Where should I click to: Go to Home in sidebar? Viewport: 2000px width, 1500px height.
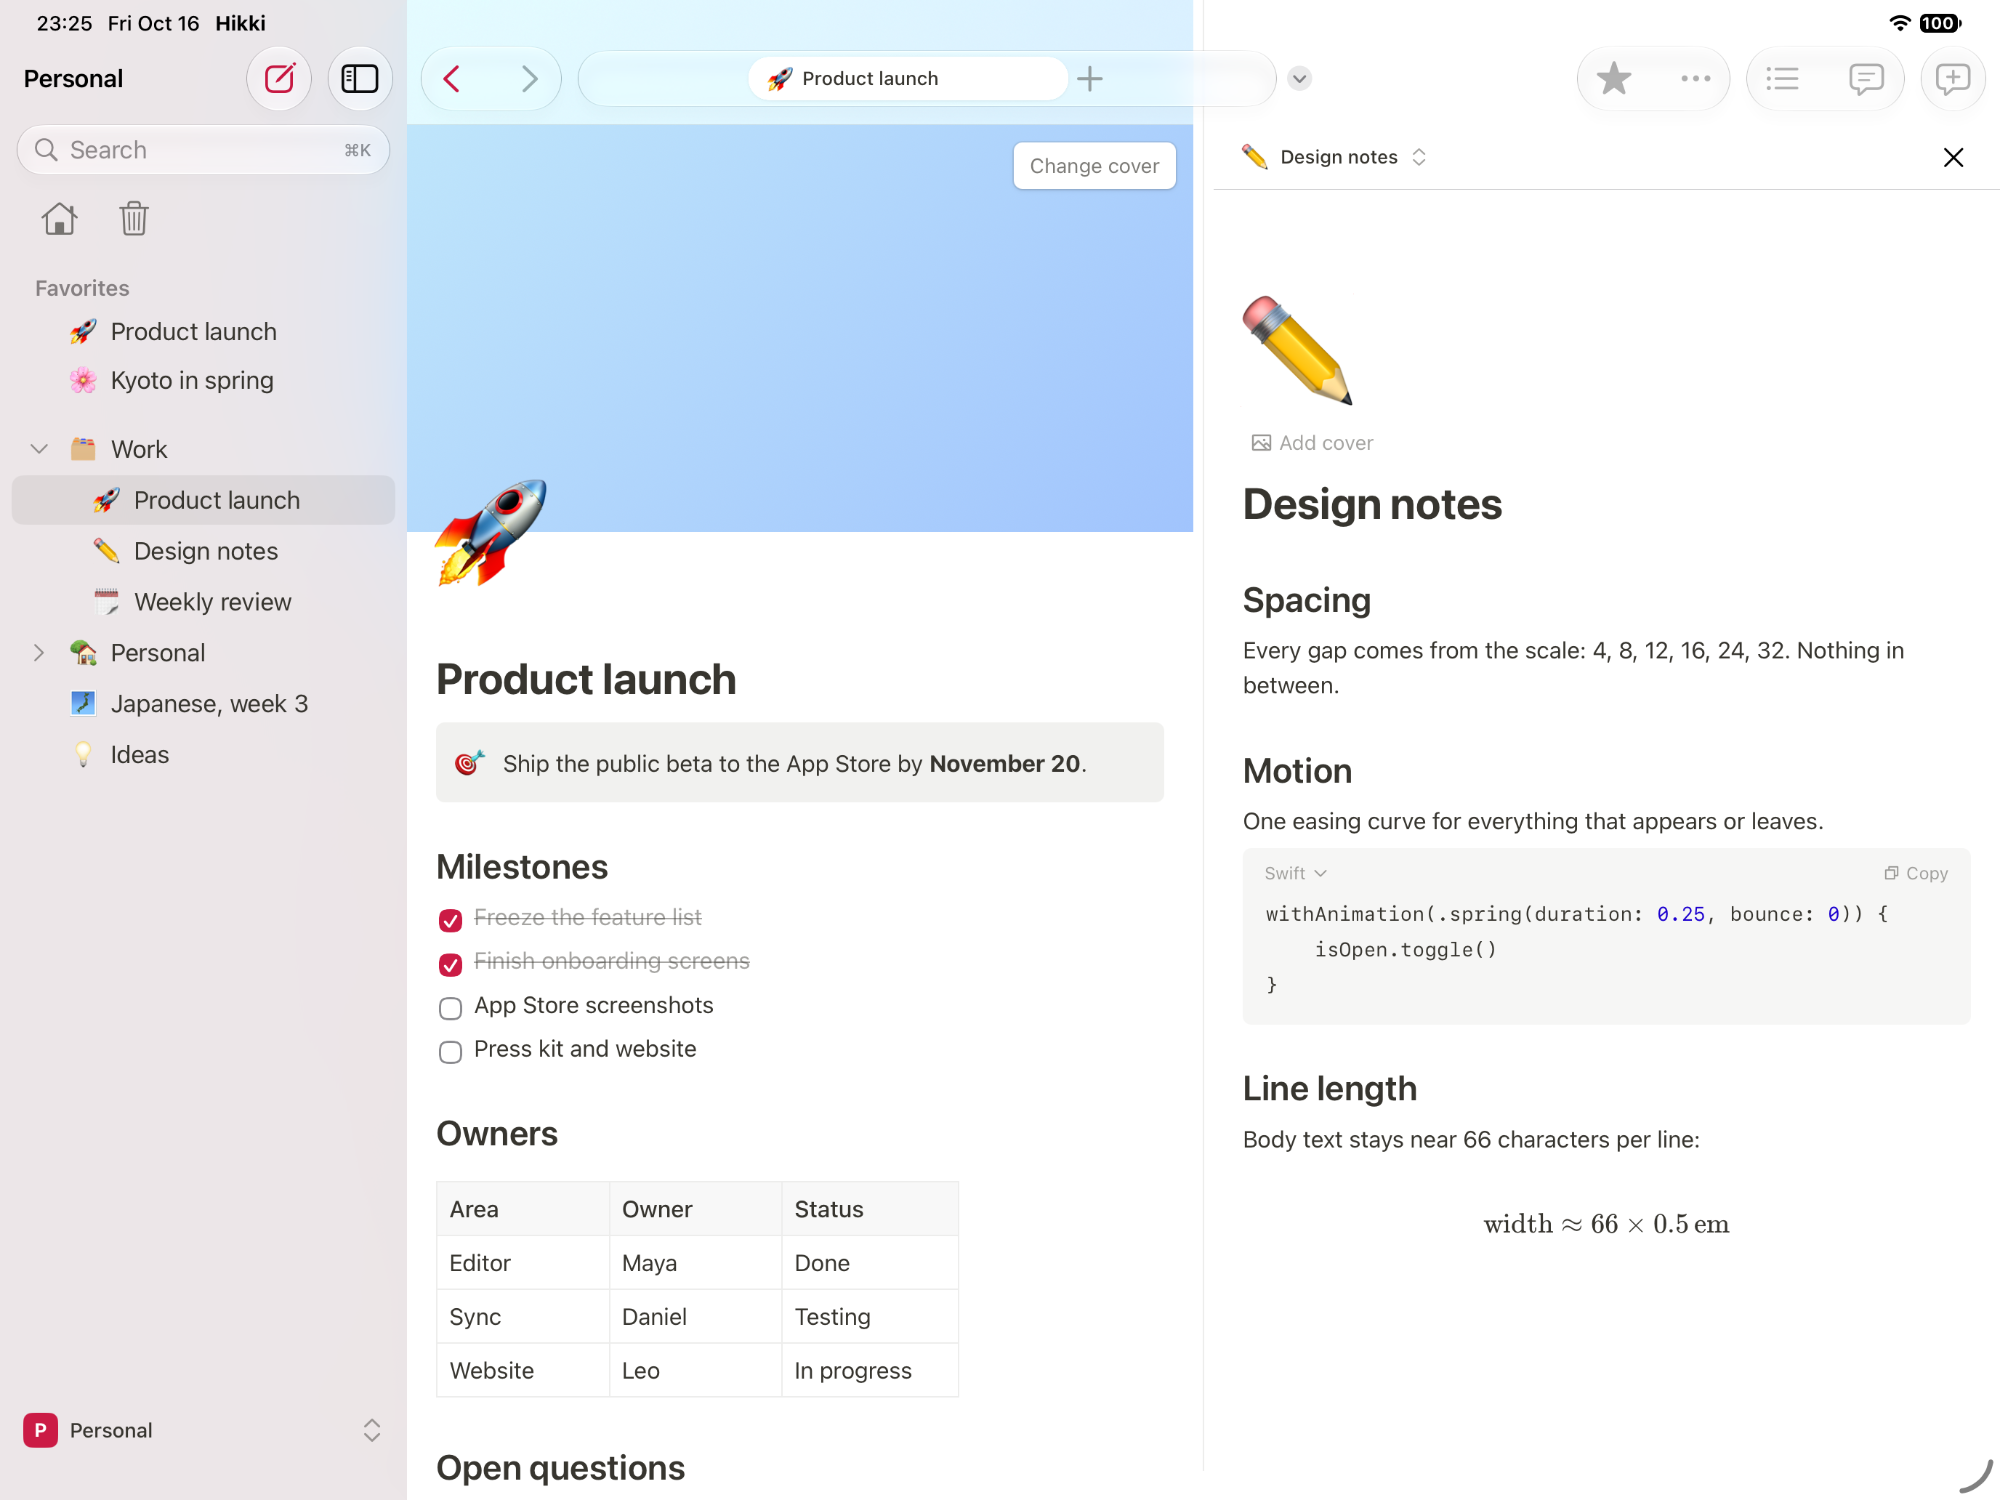[59, 218]
